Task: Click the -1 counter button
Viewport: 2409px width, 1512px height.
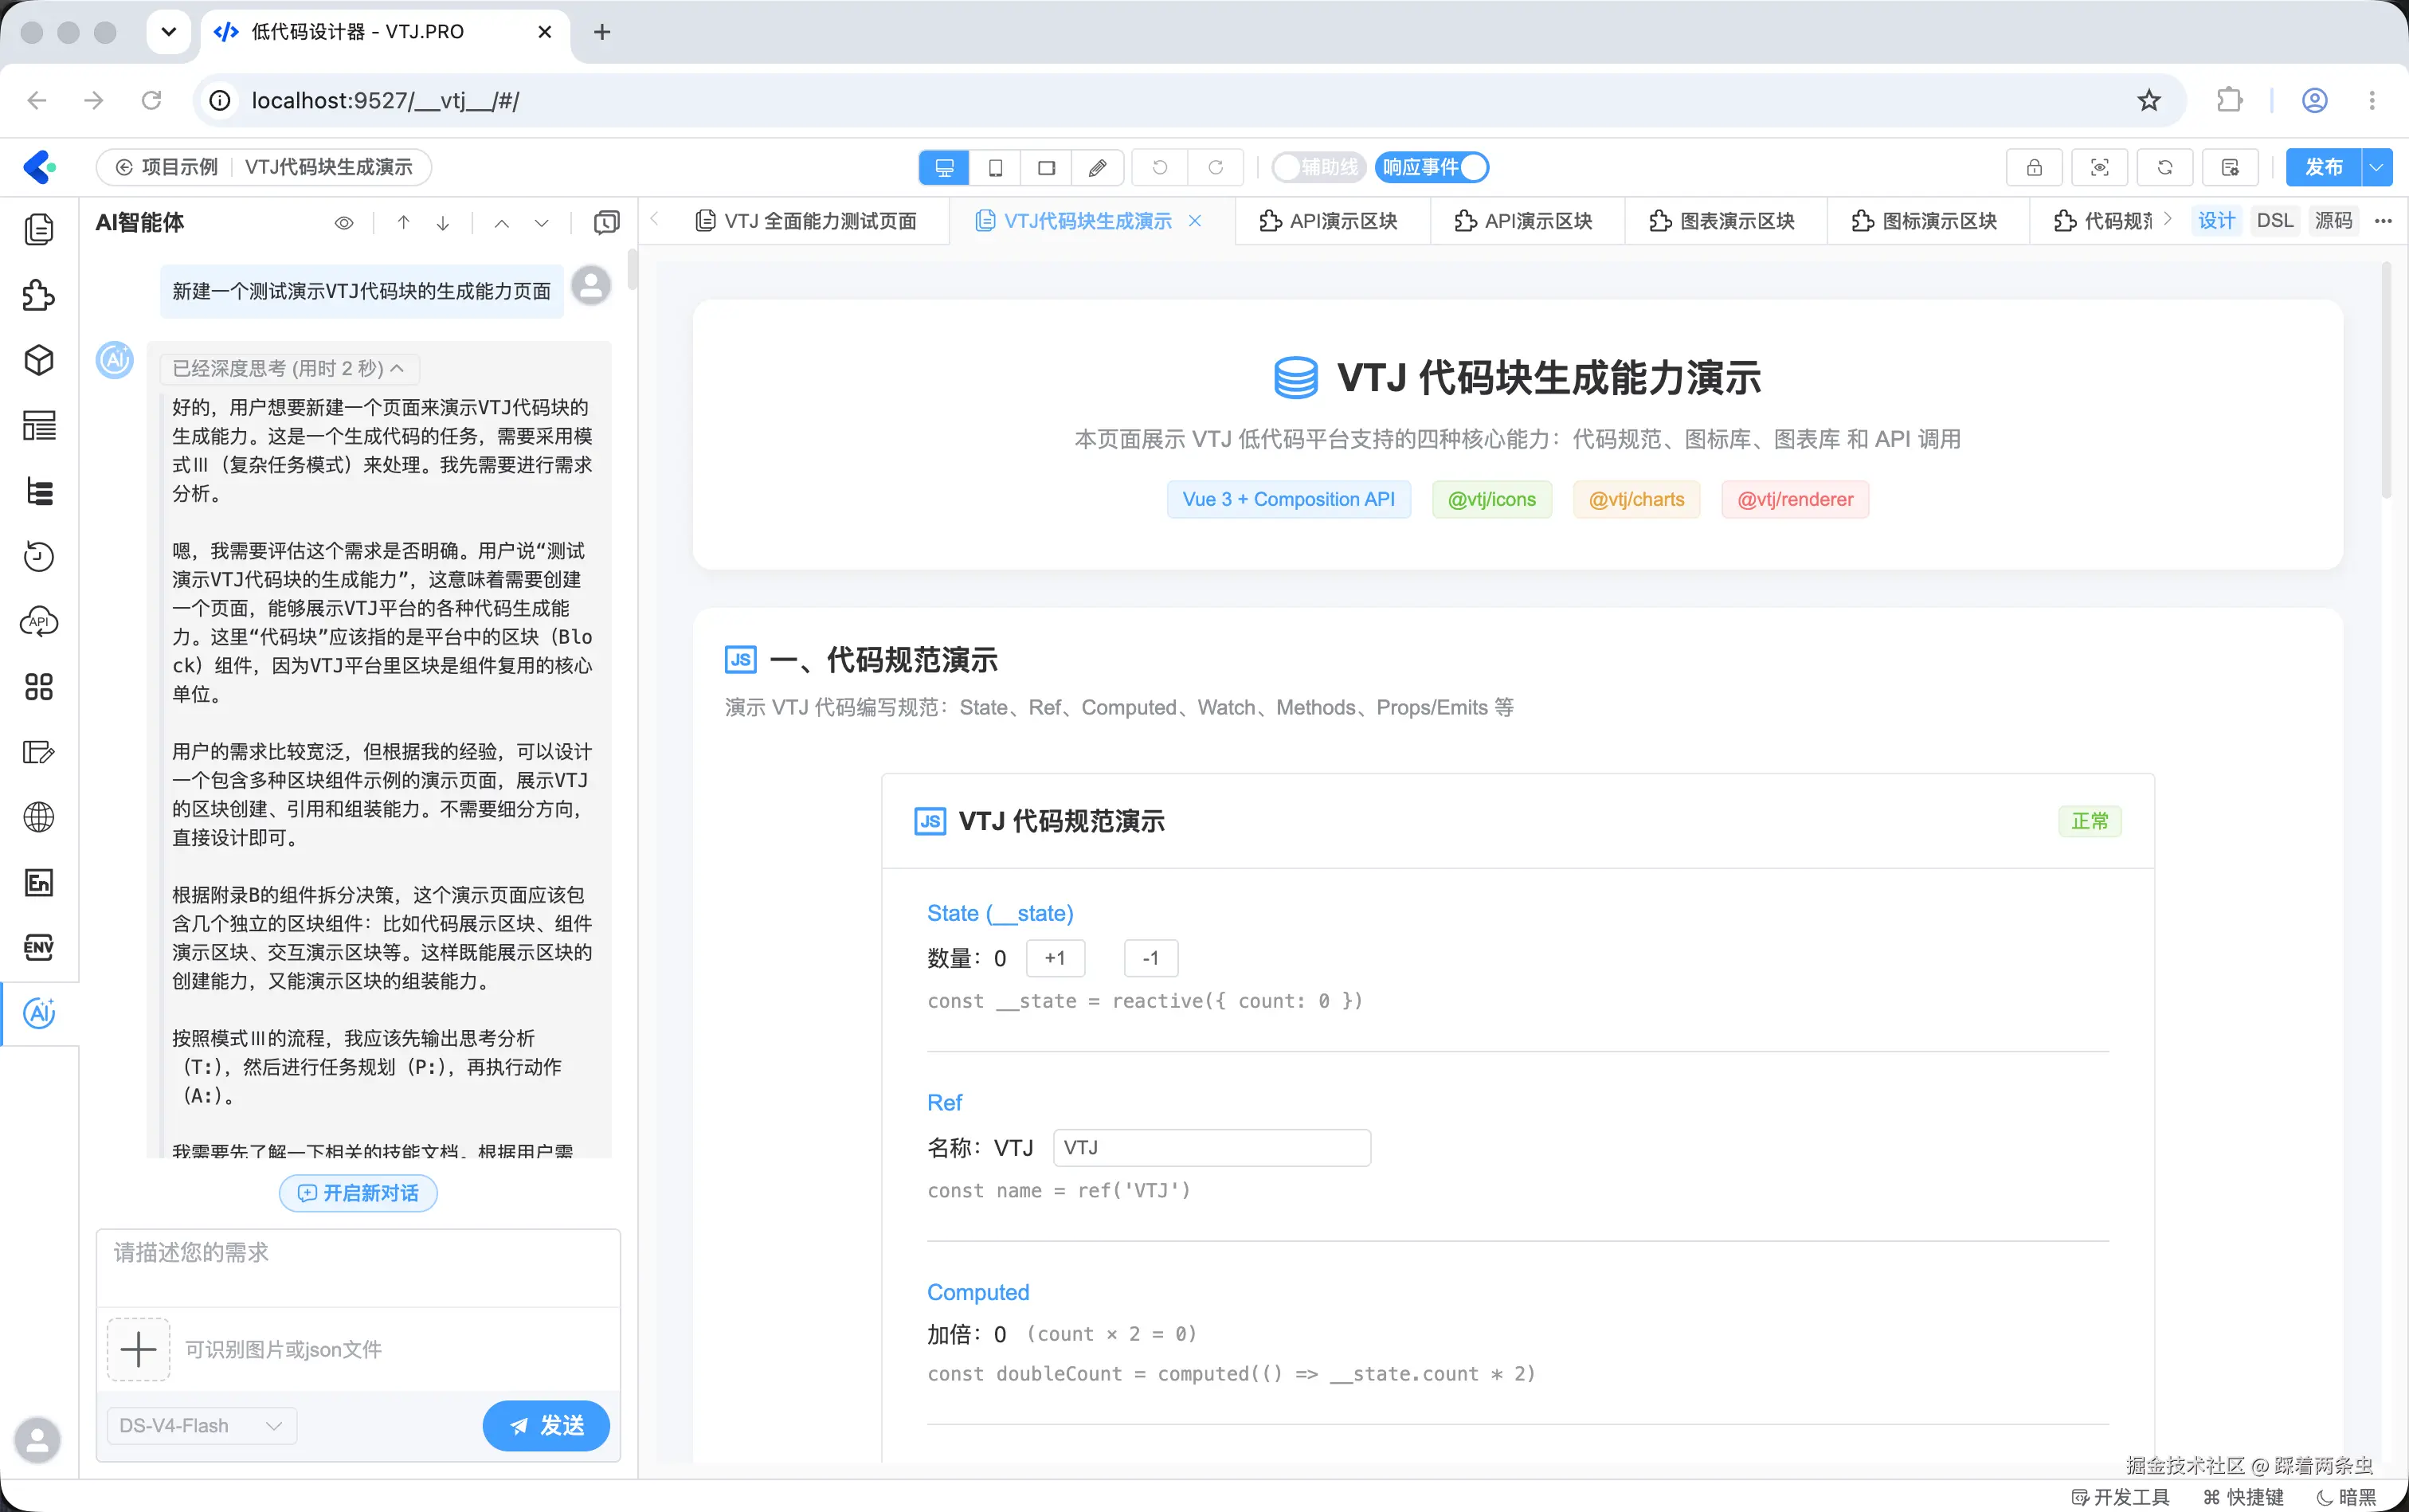Action: [1151, 958]
